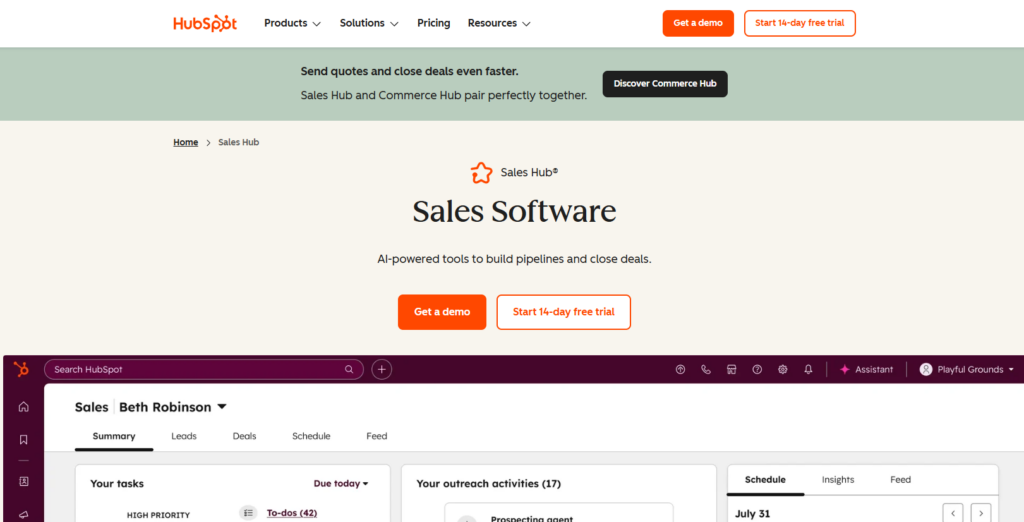The width and height of the screenshot is (1024, 522).
Task: Click the Home breadcrumb link
Action: (x=185, y=142)
